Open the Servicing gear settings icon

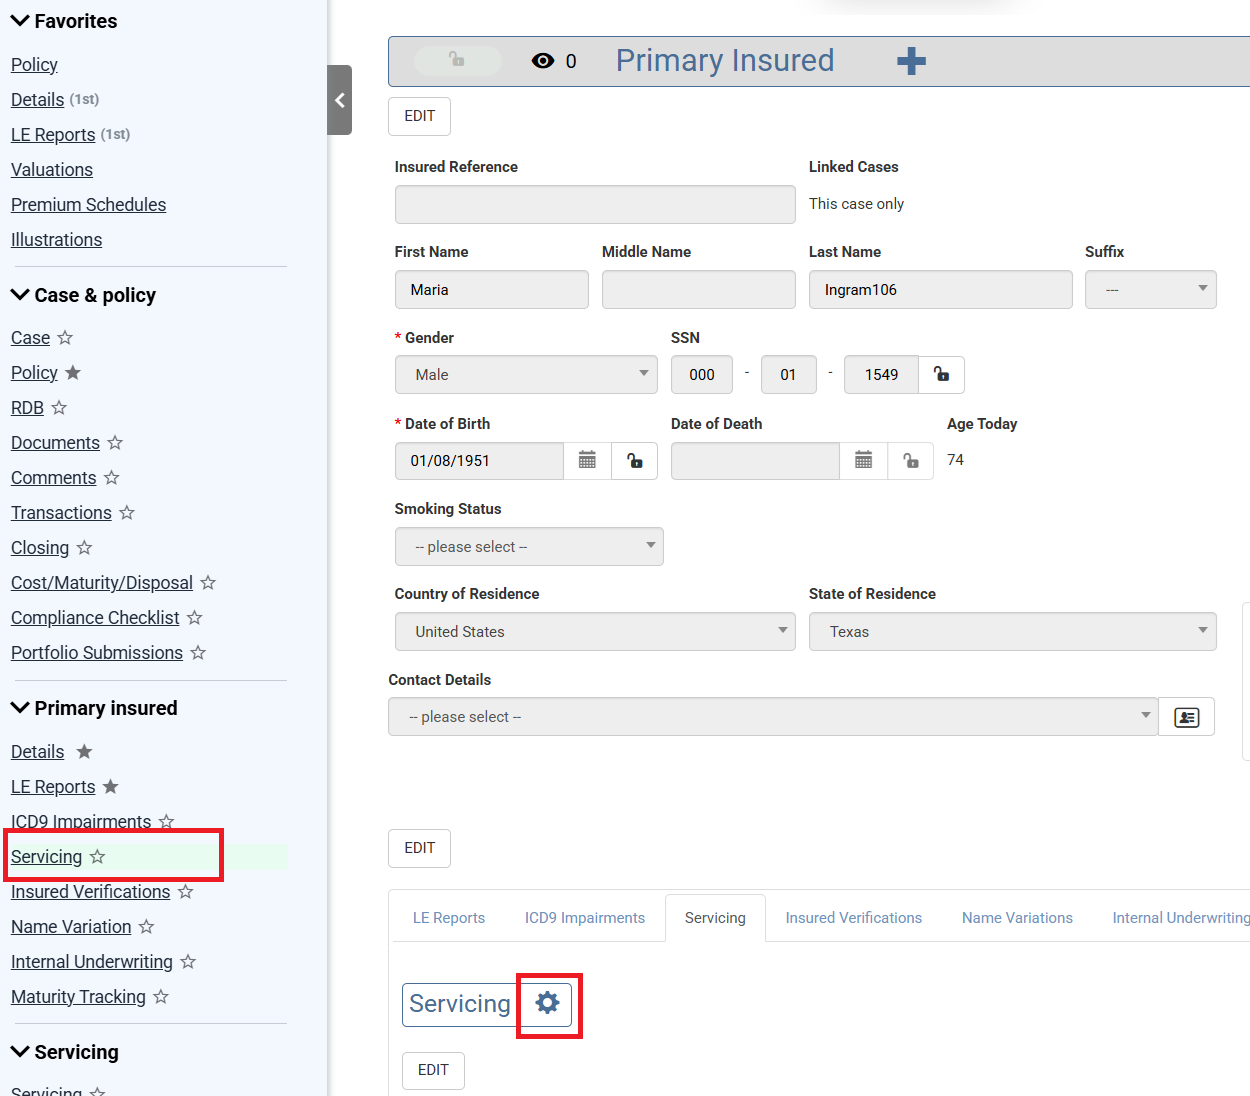[547, 1003]
